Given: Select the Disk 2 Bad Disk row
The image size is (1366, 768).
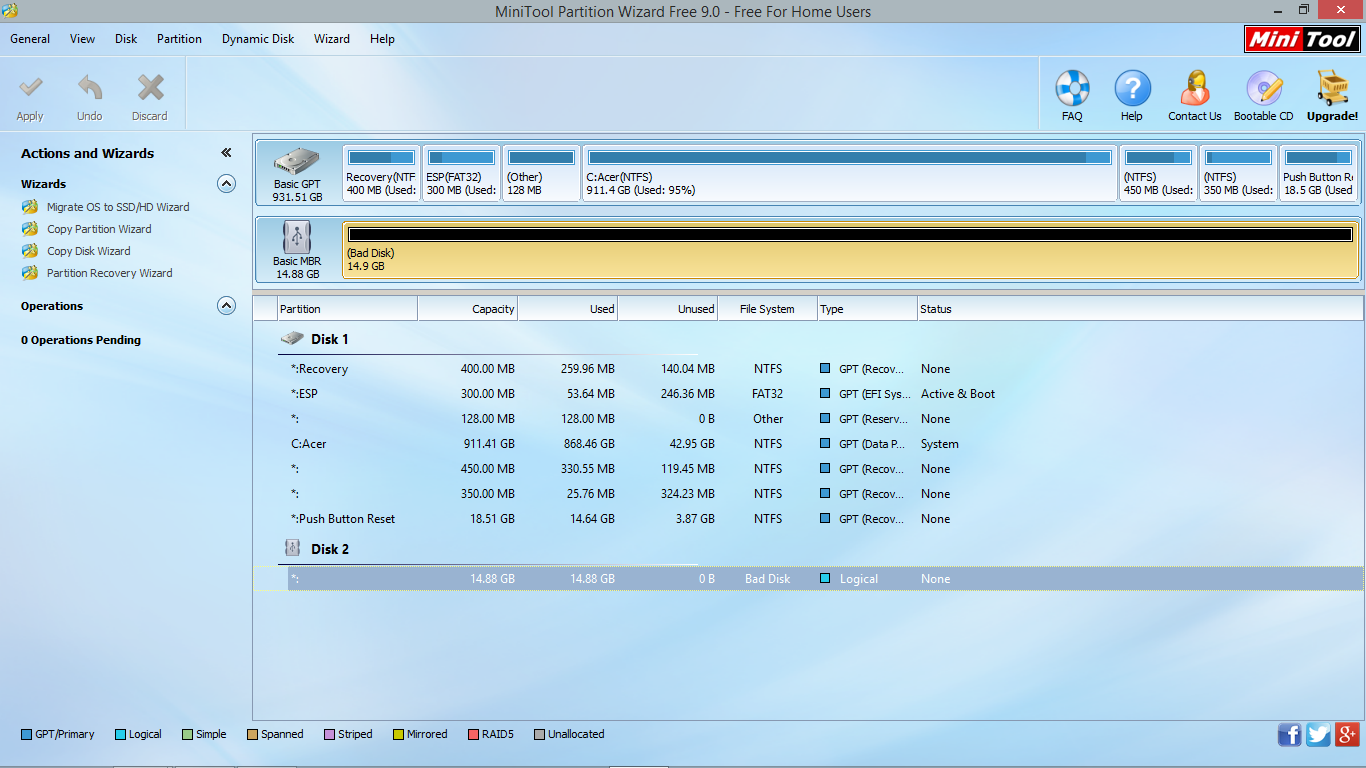Looking at the screenshot, I should [x=808, y=579].
